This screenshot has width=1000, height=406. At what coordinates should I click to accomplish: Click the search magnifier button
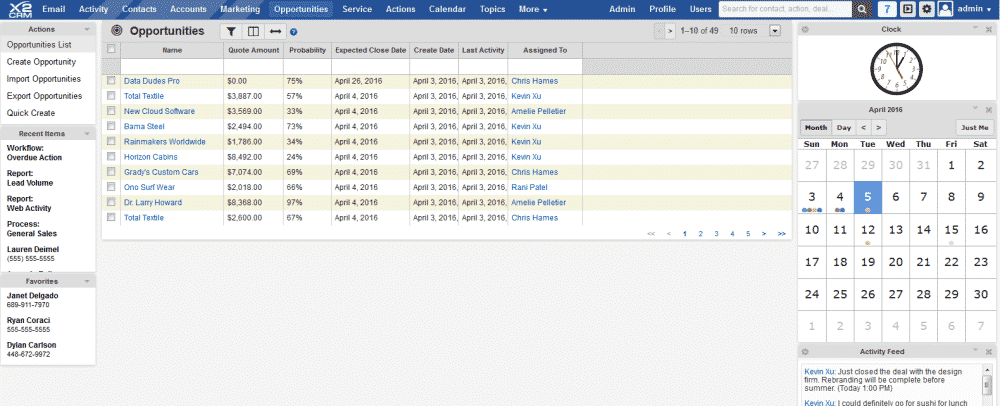[862, 9]
